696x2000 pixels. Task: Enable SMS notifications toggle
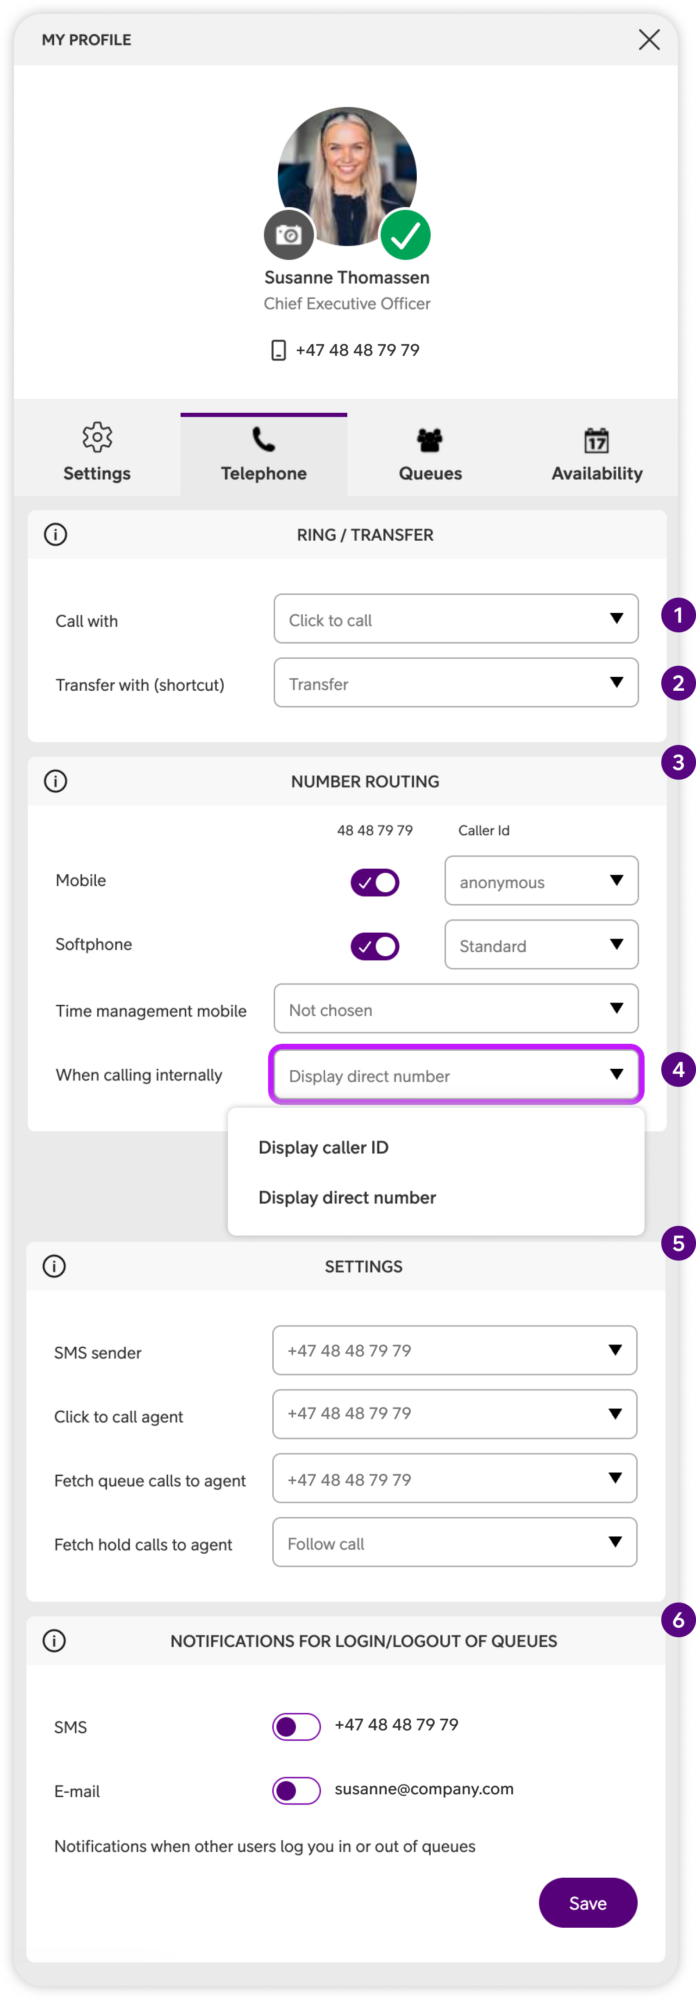(296, 1726)
